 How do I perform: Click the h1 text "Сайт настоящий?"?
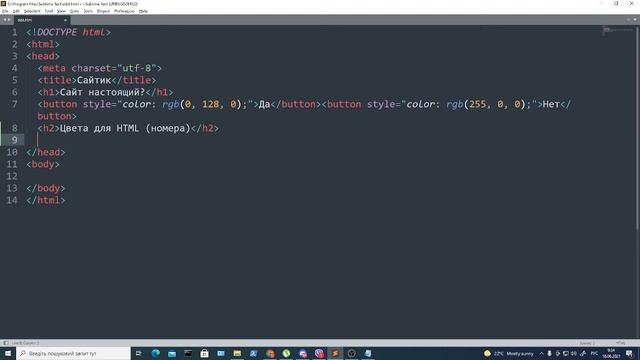pos(102,92)
